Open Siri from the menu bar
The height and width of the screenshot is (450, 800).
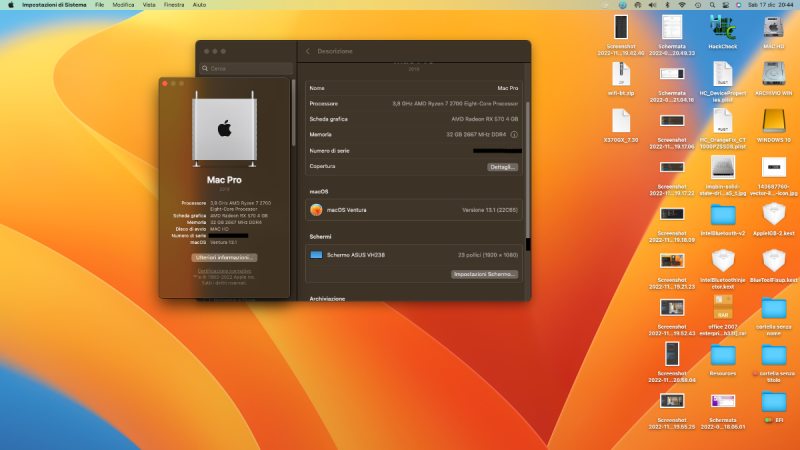click(x=738, y=5)
